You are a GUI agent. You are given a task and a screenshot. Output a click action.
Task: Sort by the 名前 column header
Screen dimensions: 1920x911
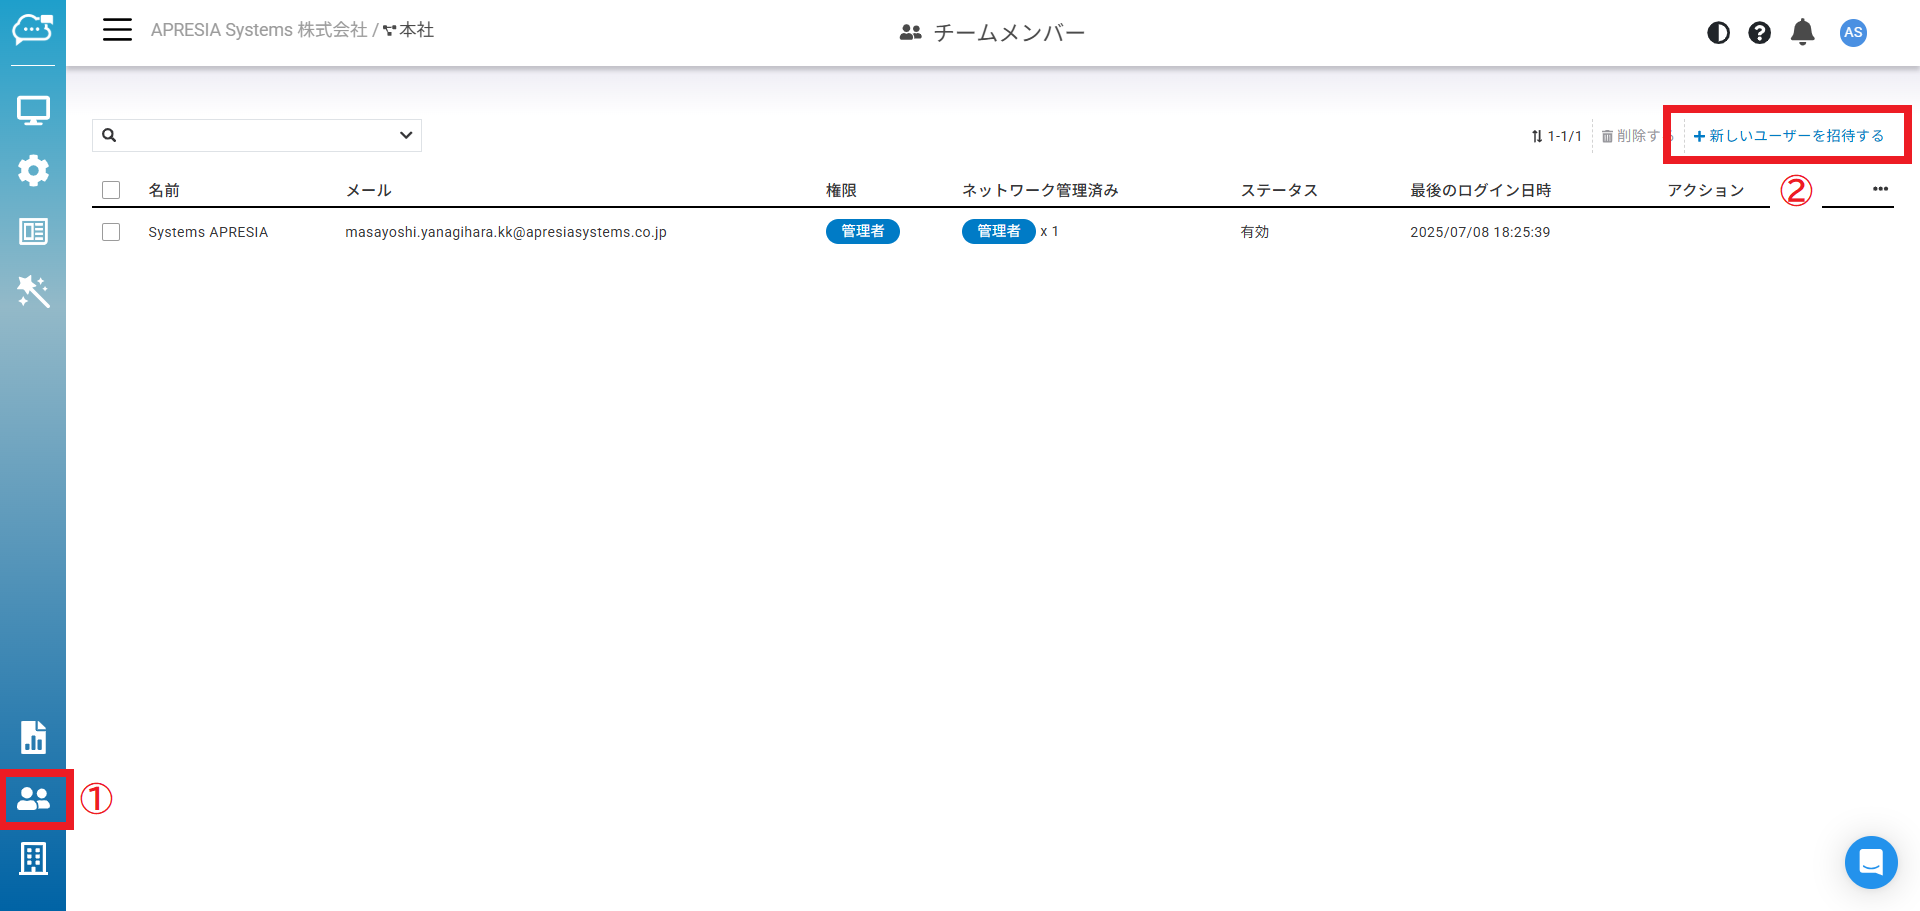click(x=164, y=190)
